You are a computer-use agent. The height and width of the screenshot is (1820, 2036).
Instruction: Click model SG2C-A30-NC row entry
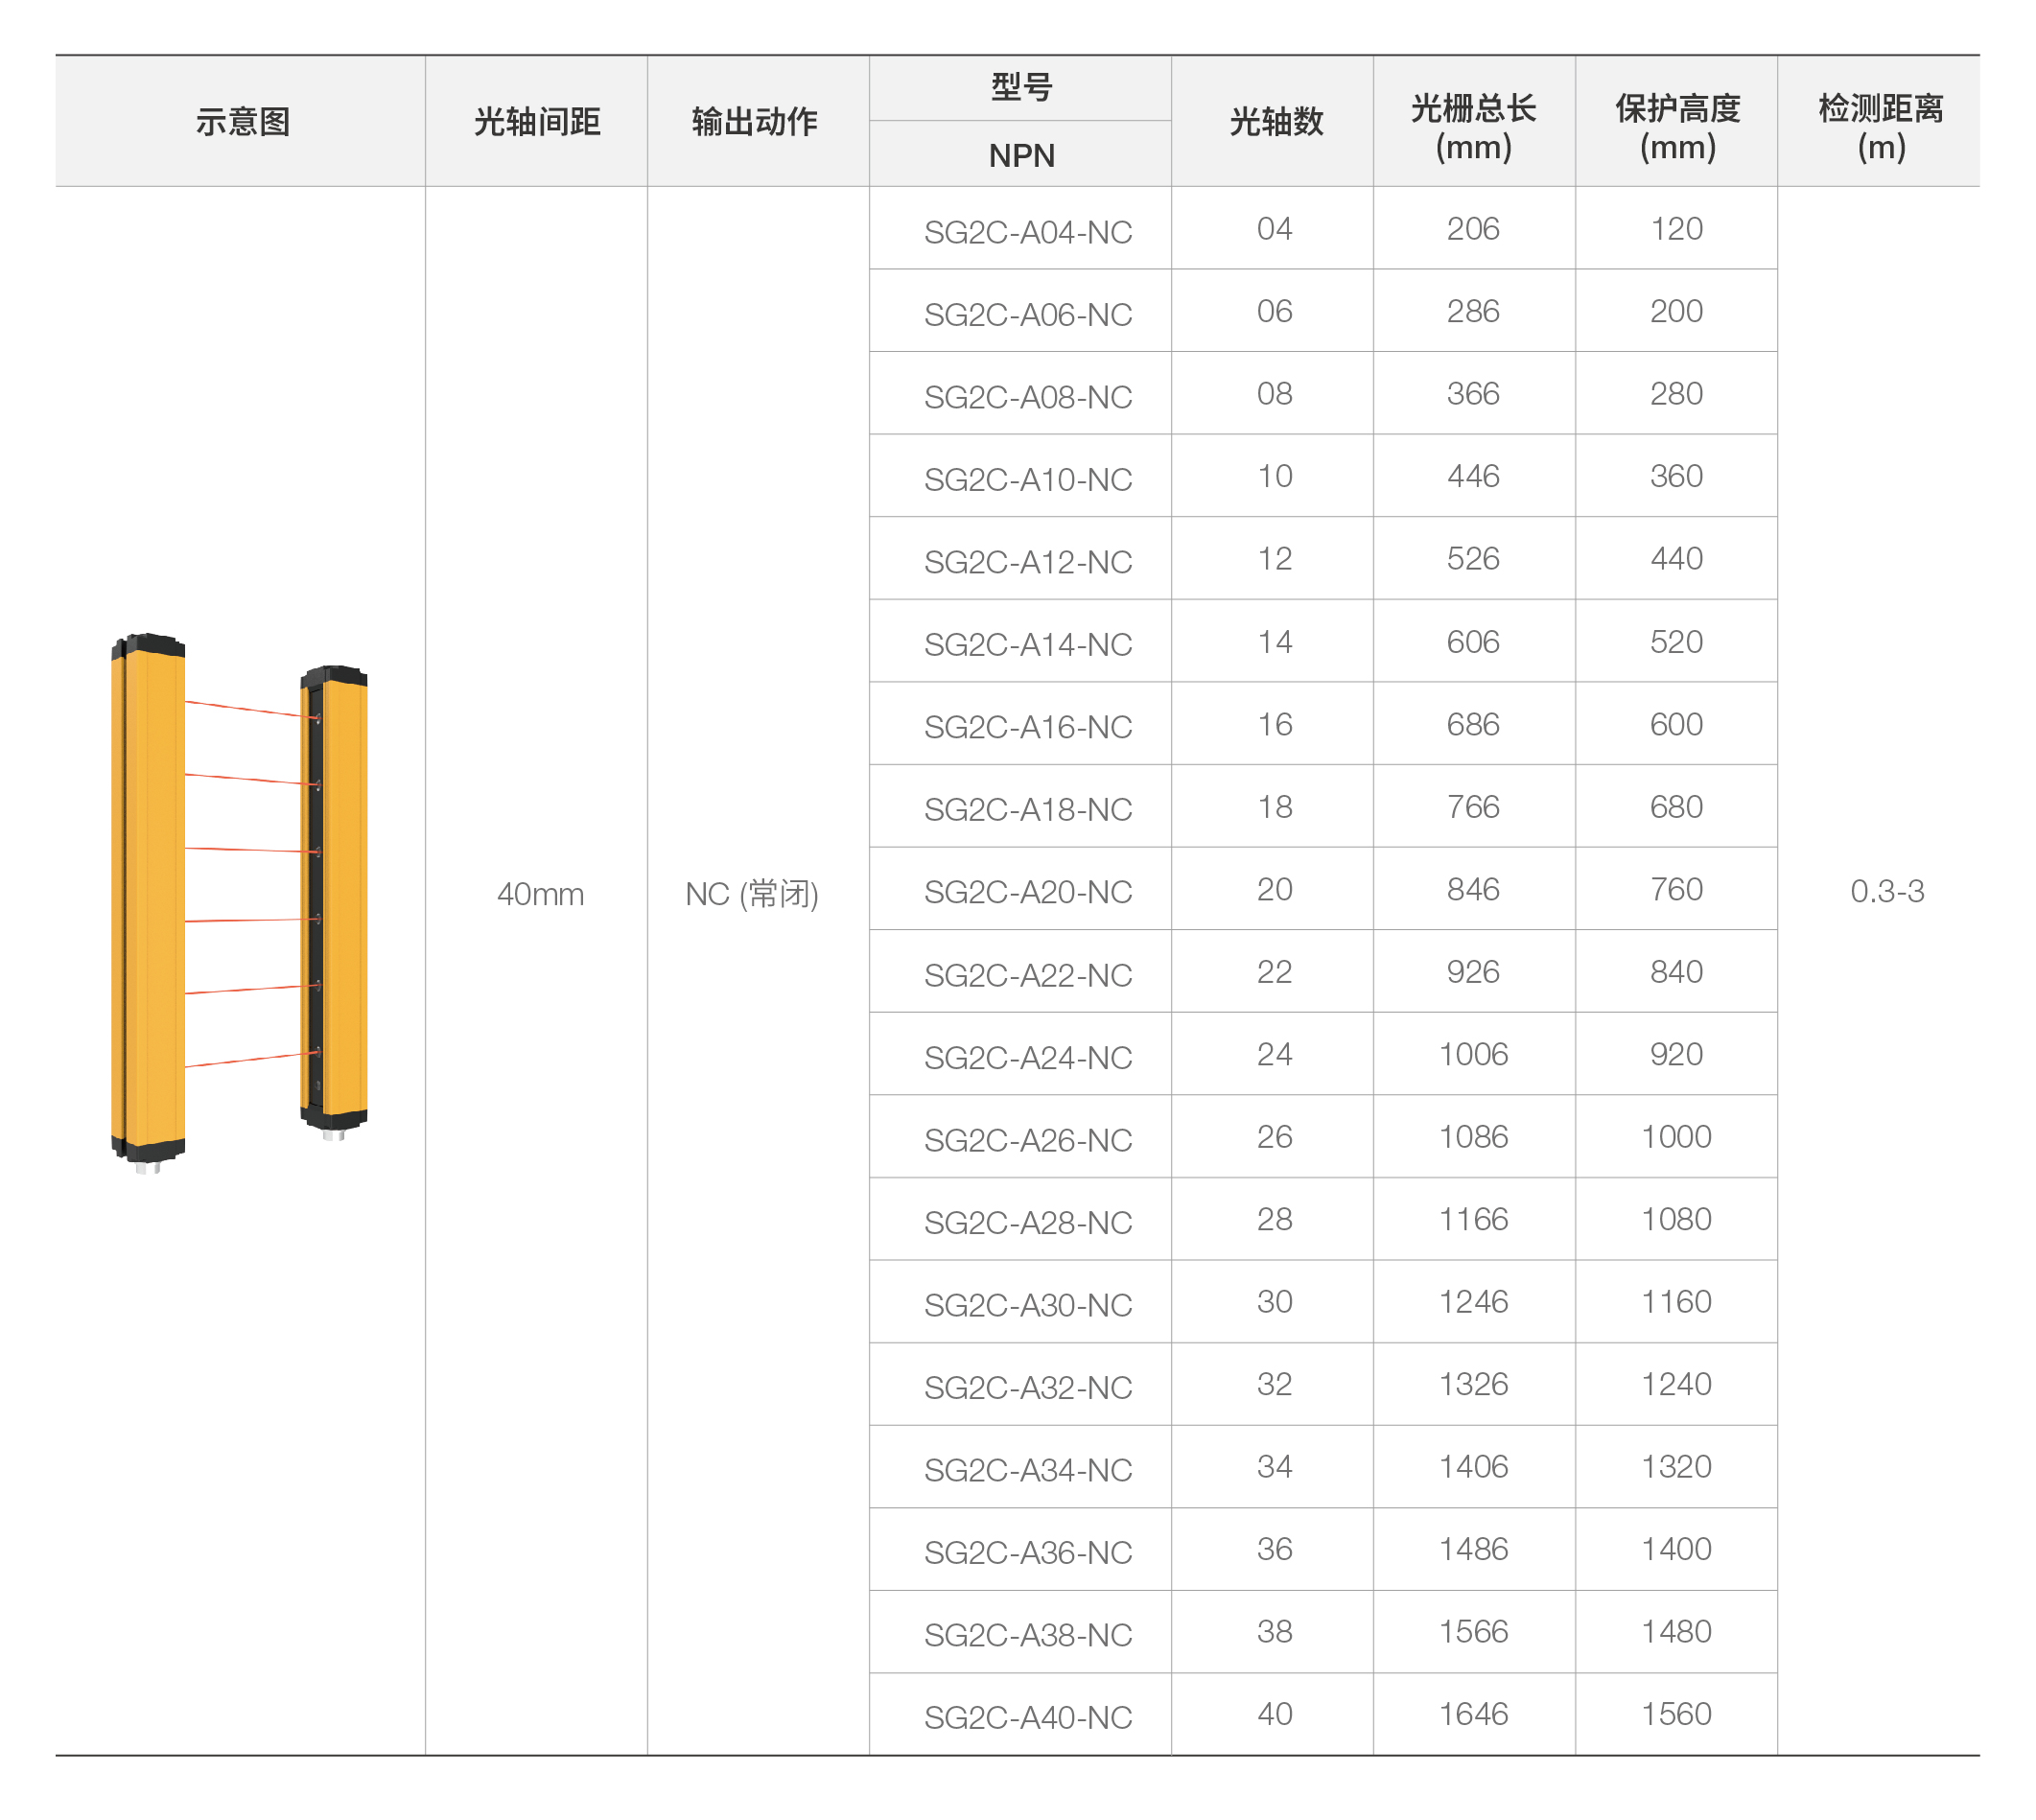[1027, 1305]
